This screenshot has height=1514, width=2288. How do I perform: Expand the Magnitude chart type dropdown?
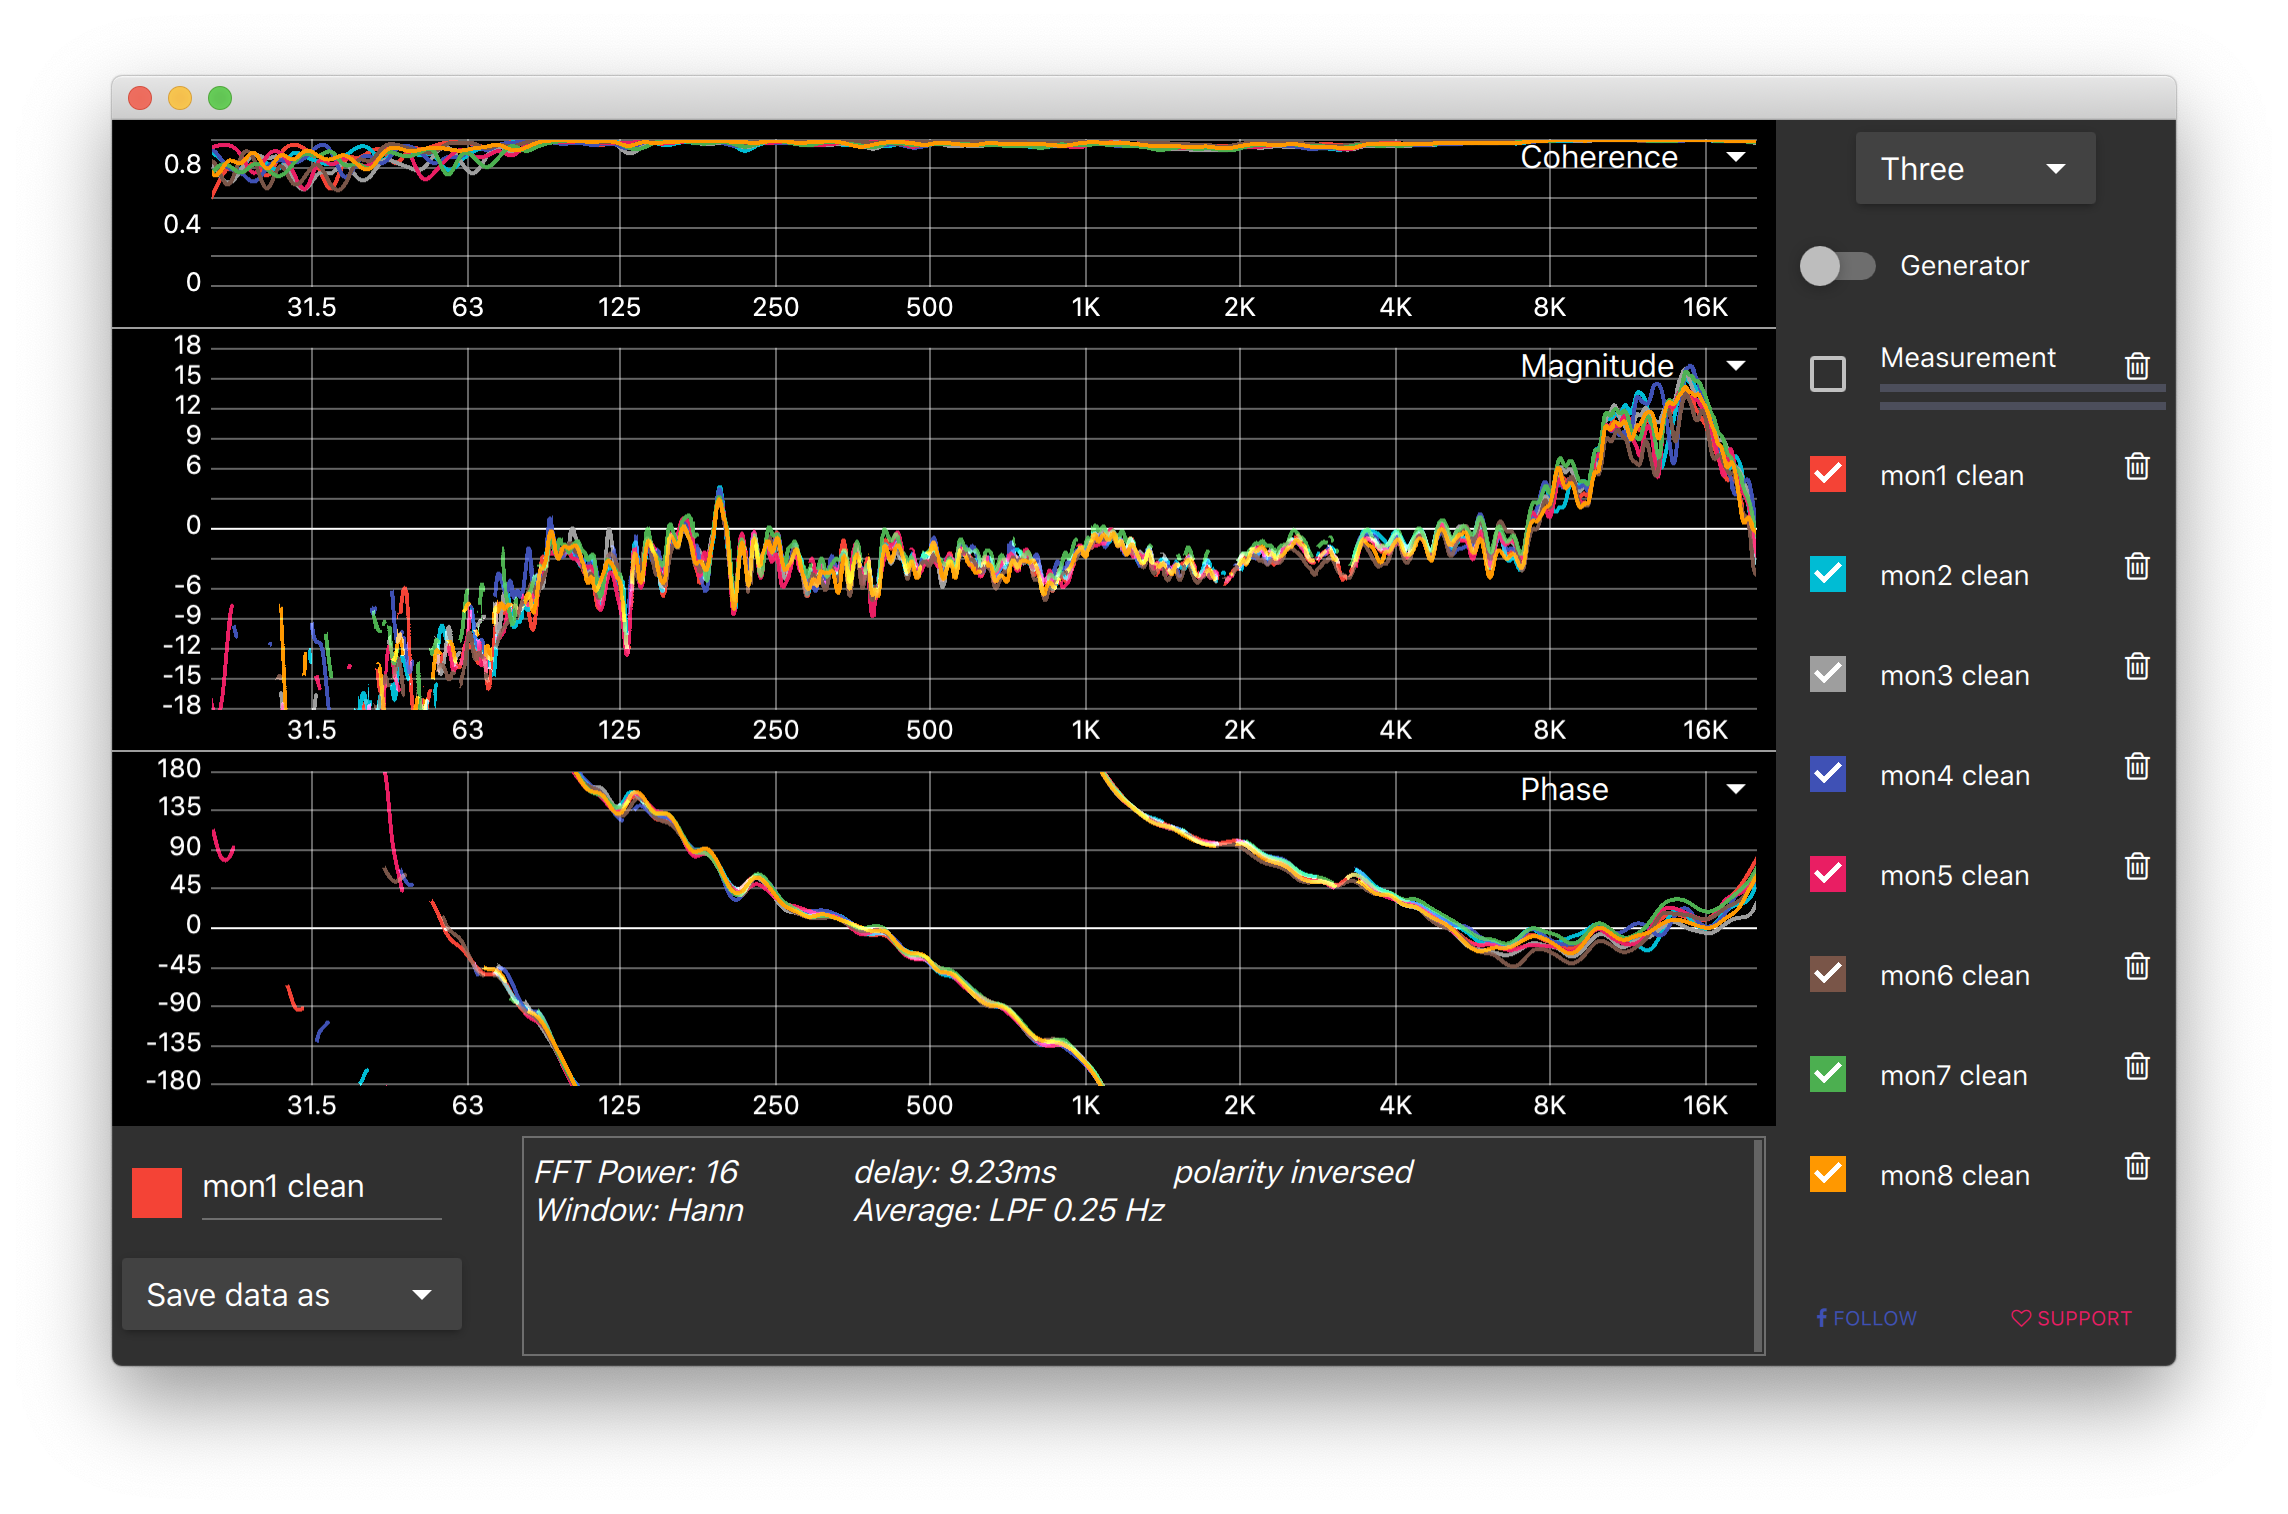tap(1735, 366)
